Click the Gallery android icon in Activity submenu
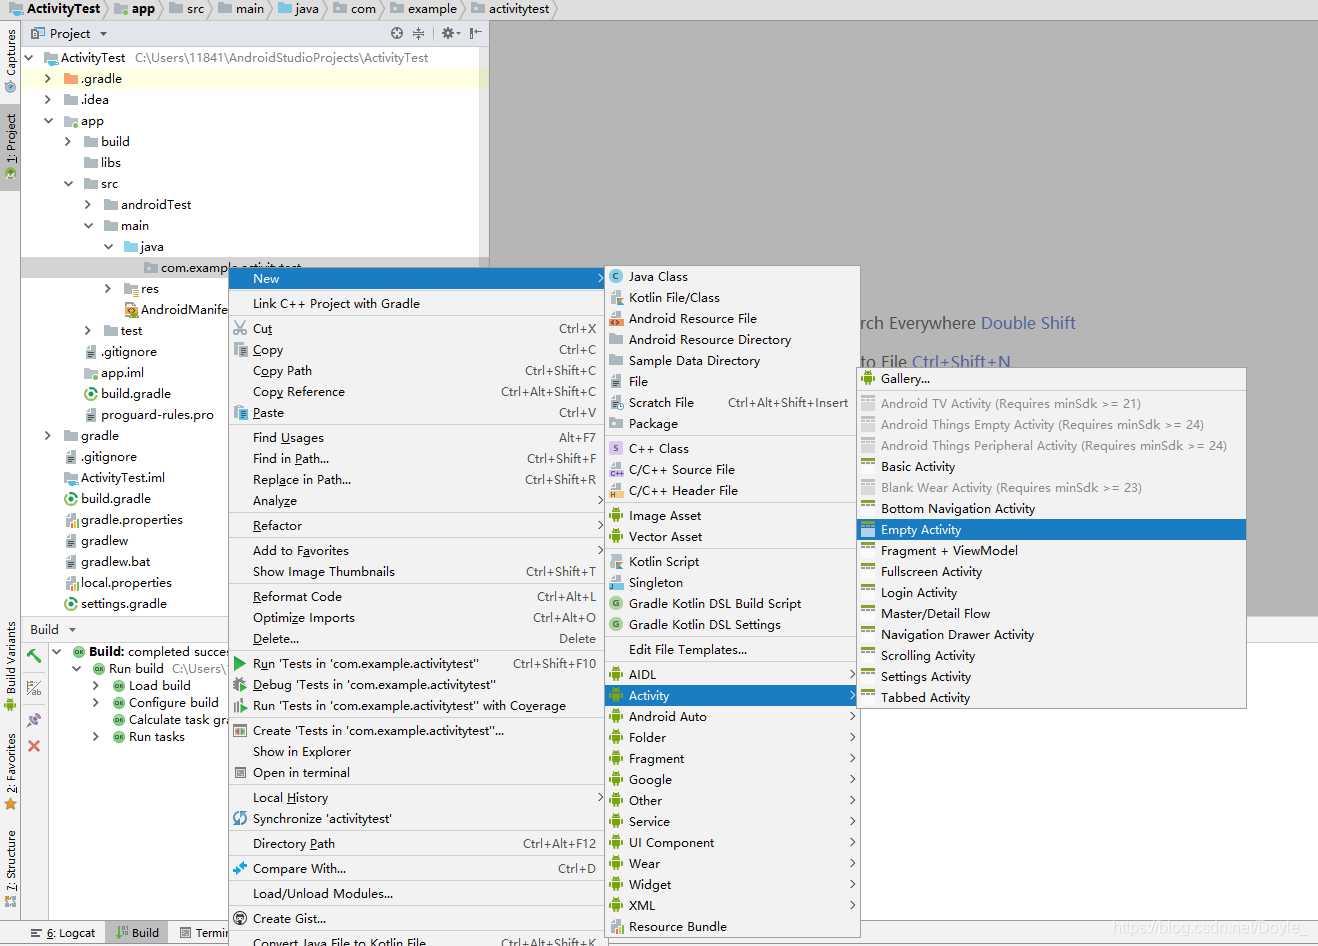The width and height of the screenshot is (1318, 946). (868, 378)
